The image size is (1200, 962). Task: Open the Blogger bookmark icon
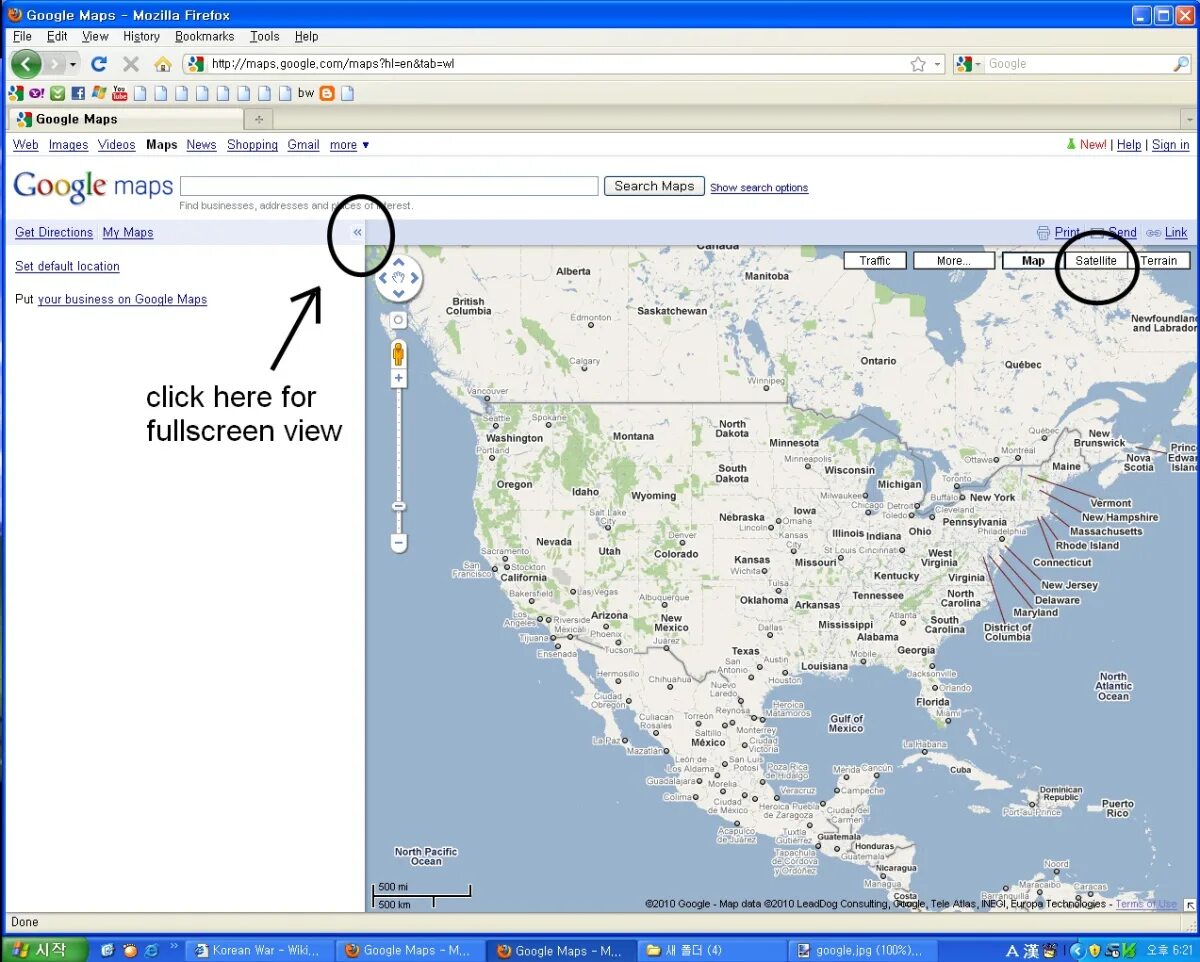click(x=327, y=93)
